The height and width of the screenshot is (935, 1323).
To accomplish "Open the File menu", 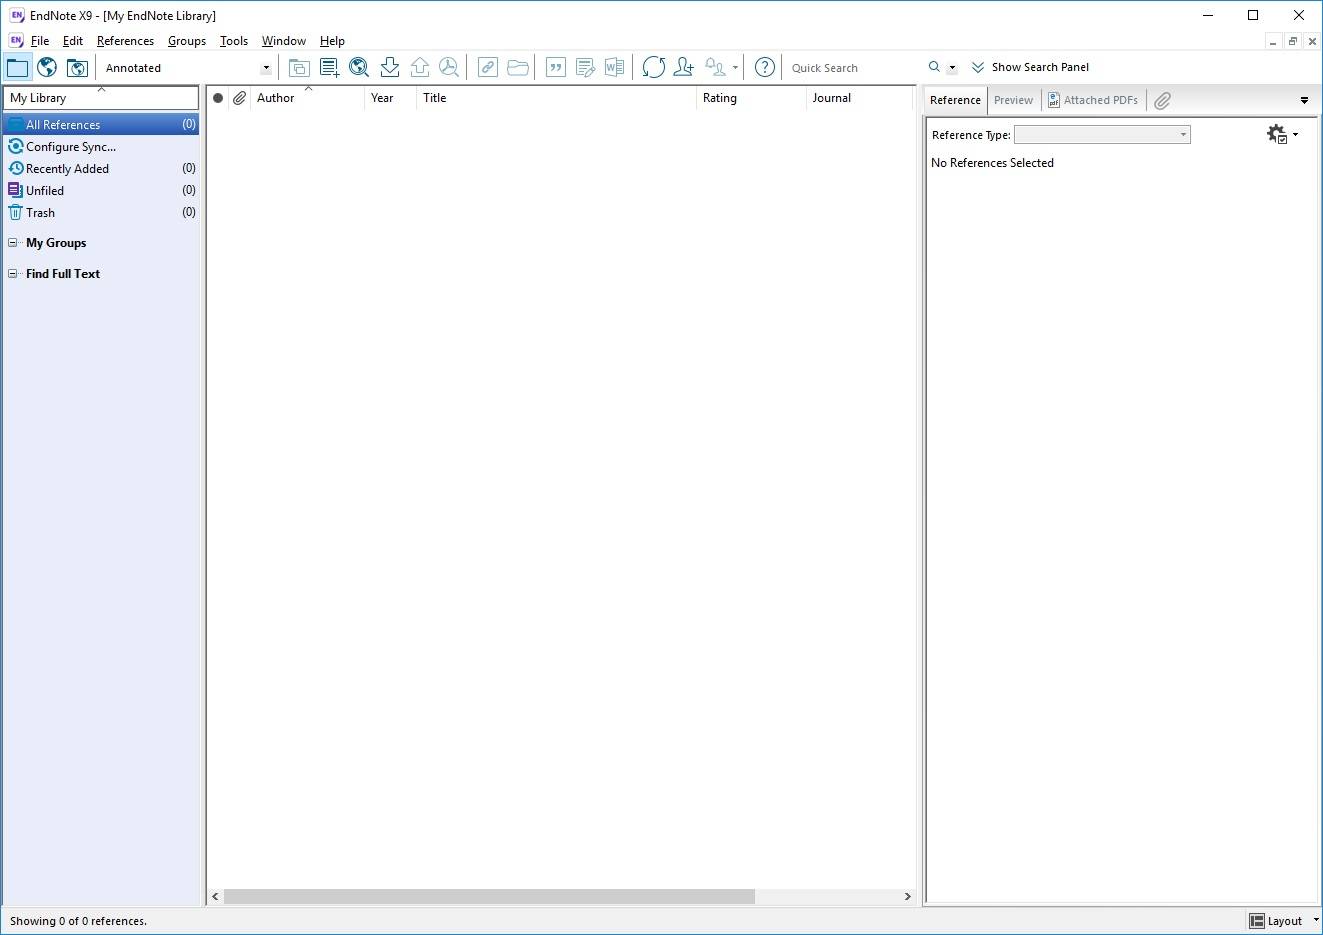I will [x=40, y=41].
